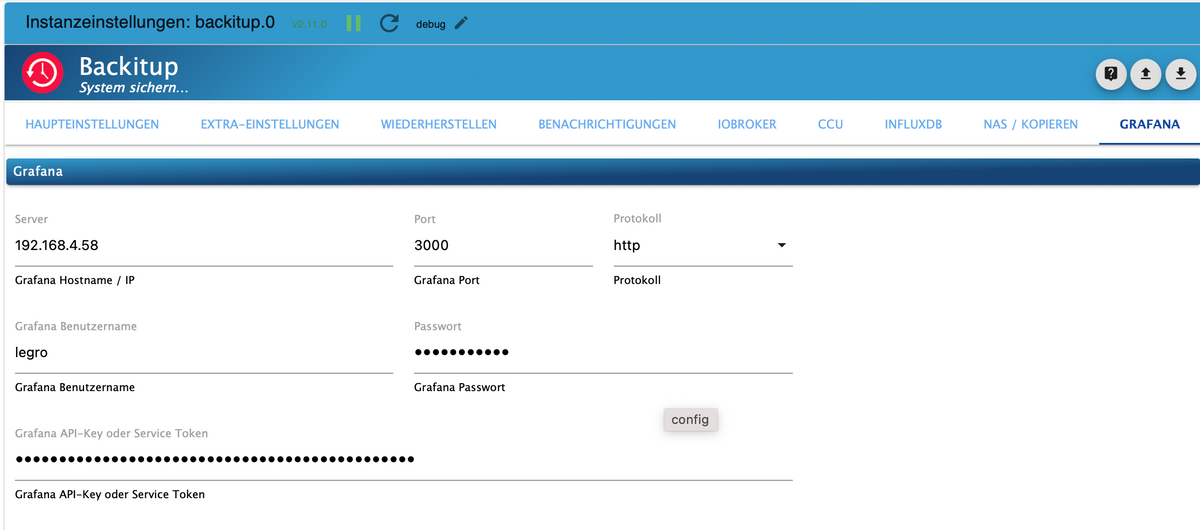Screen dimensions: 1200x530
Task: Open the ioBroker tab
Action: pos(747,125)
